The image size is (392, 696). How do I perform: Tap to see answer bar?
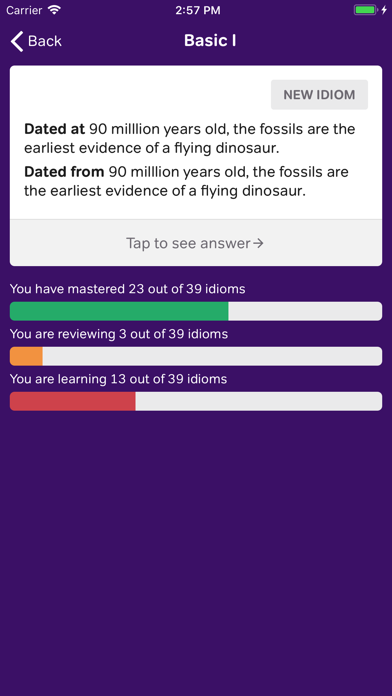coord(196,243)
